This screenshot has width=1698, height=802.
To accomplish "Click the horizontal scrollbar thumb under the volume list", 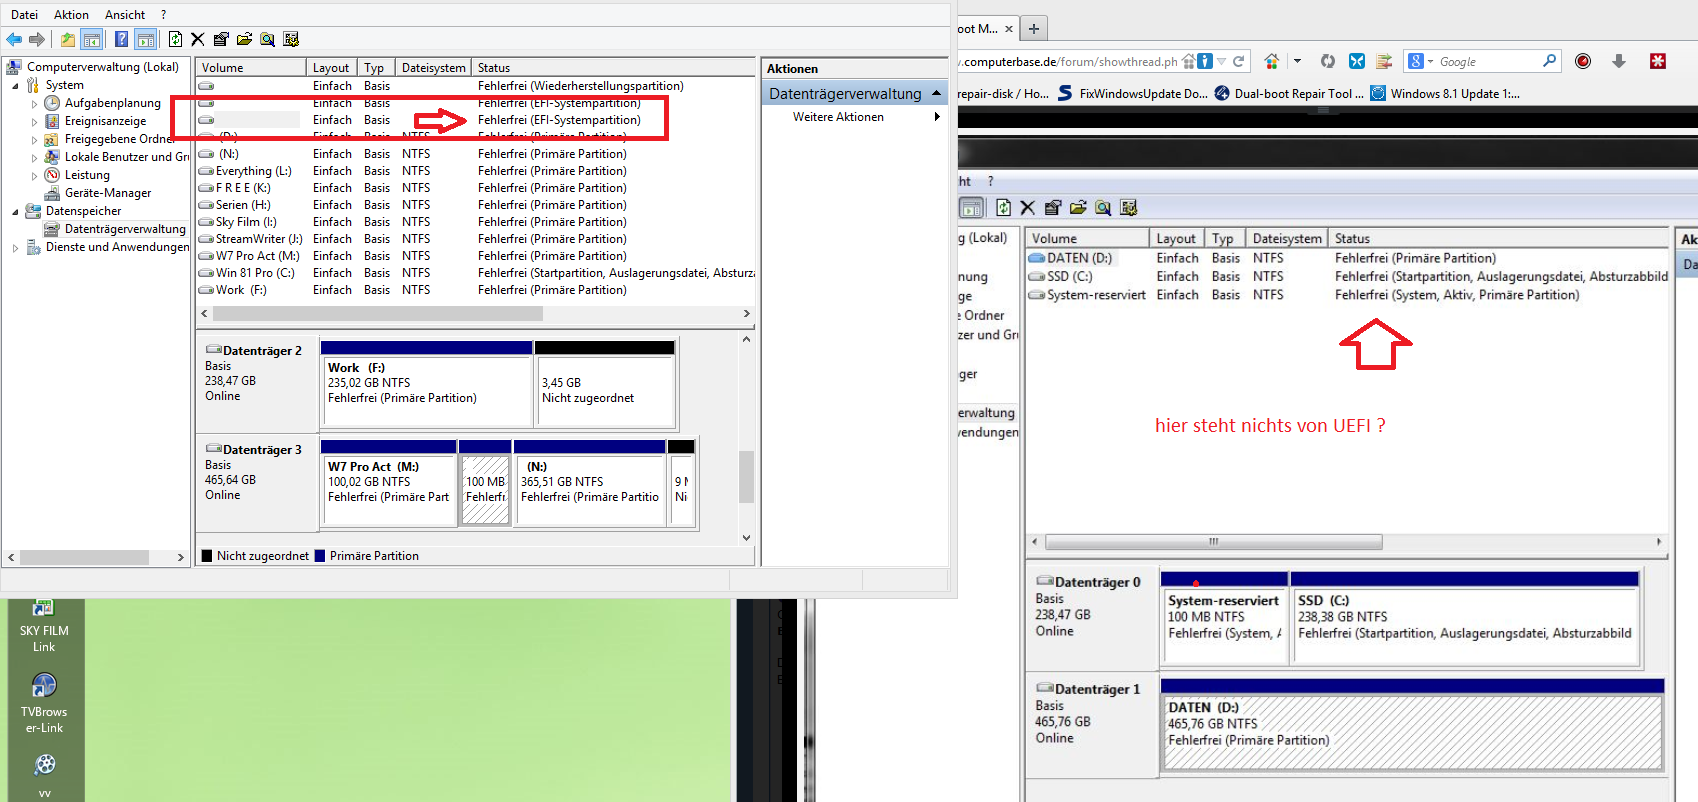I will pos(378,314).
